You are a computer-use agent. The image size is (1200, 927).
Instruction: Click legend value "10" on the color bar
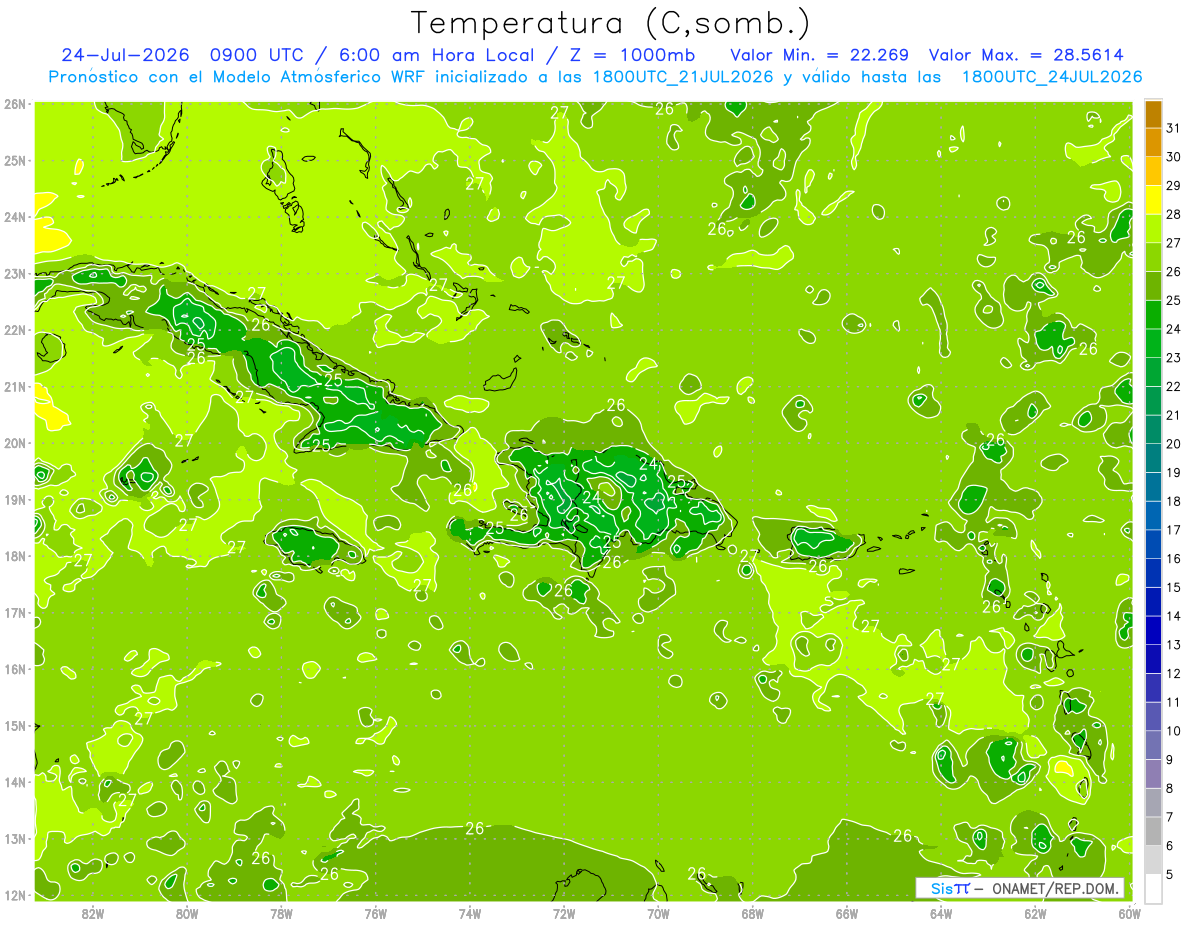tap(1173, 731)
